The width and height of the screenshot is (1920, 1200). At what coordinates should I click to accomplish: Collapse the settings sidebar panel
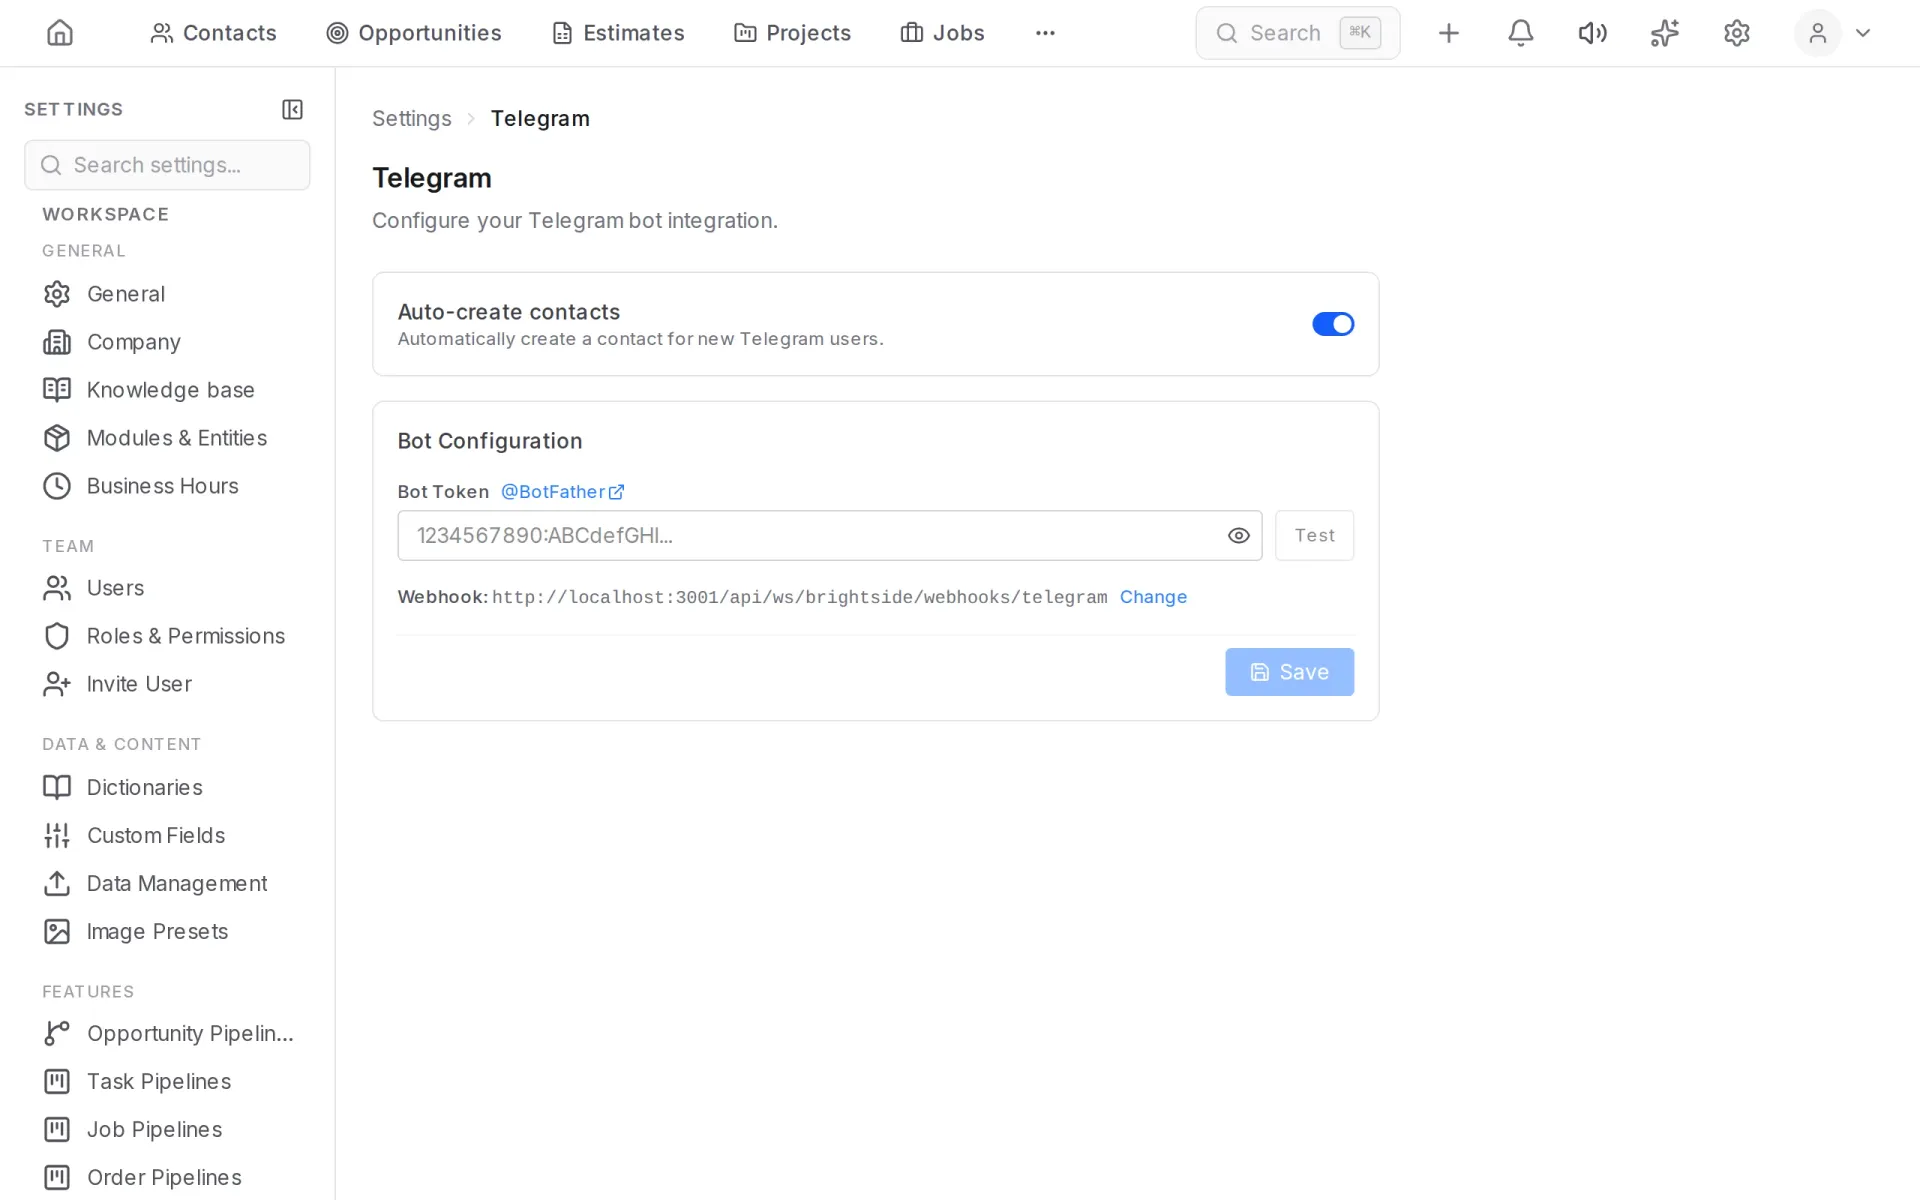click(x=292, y=109)
